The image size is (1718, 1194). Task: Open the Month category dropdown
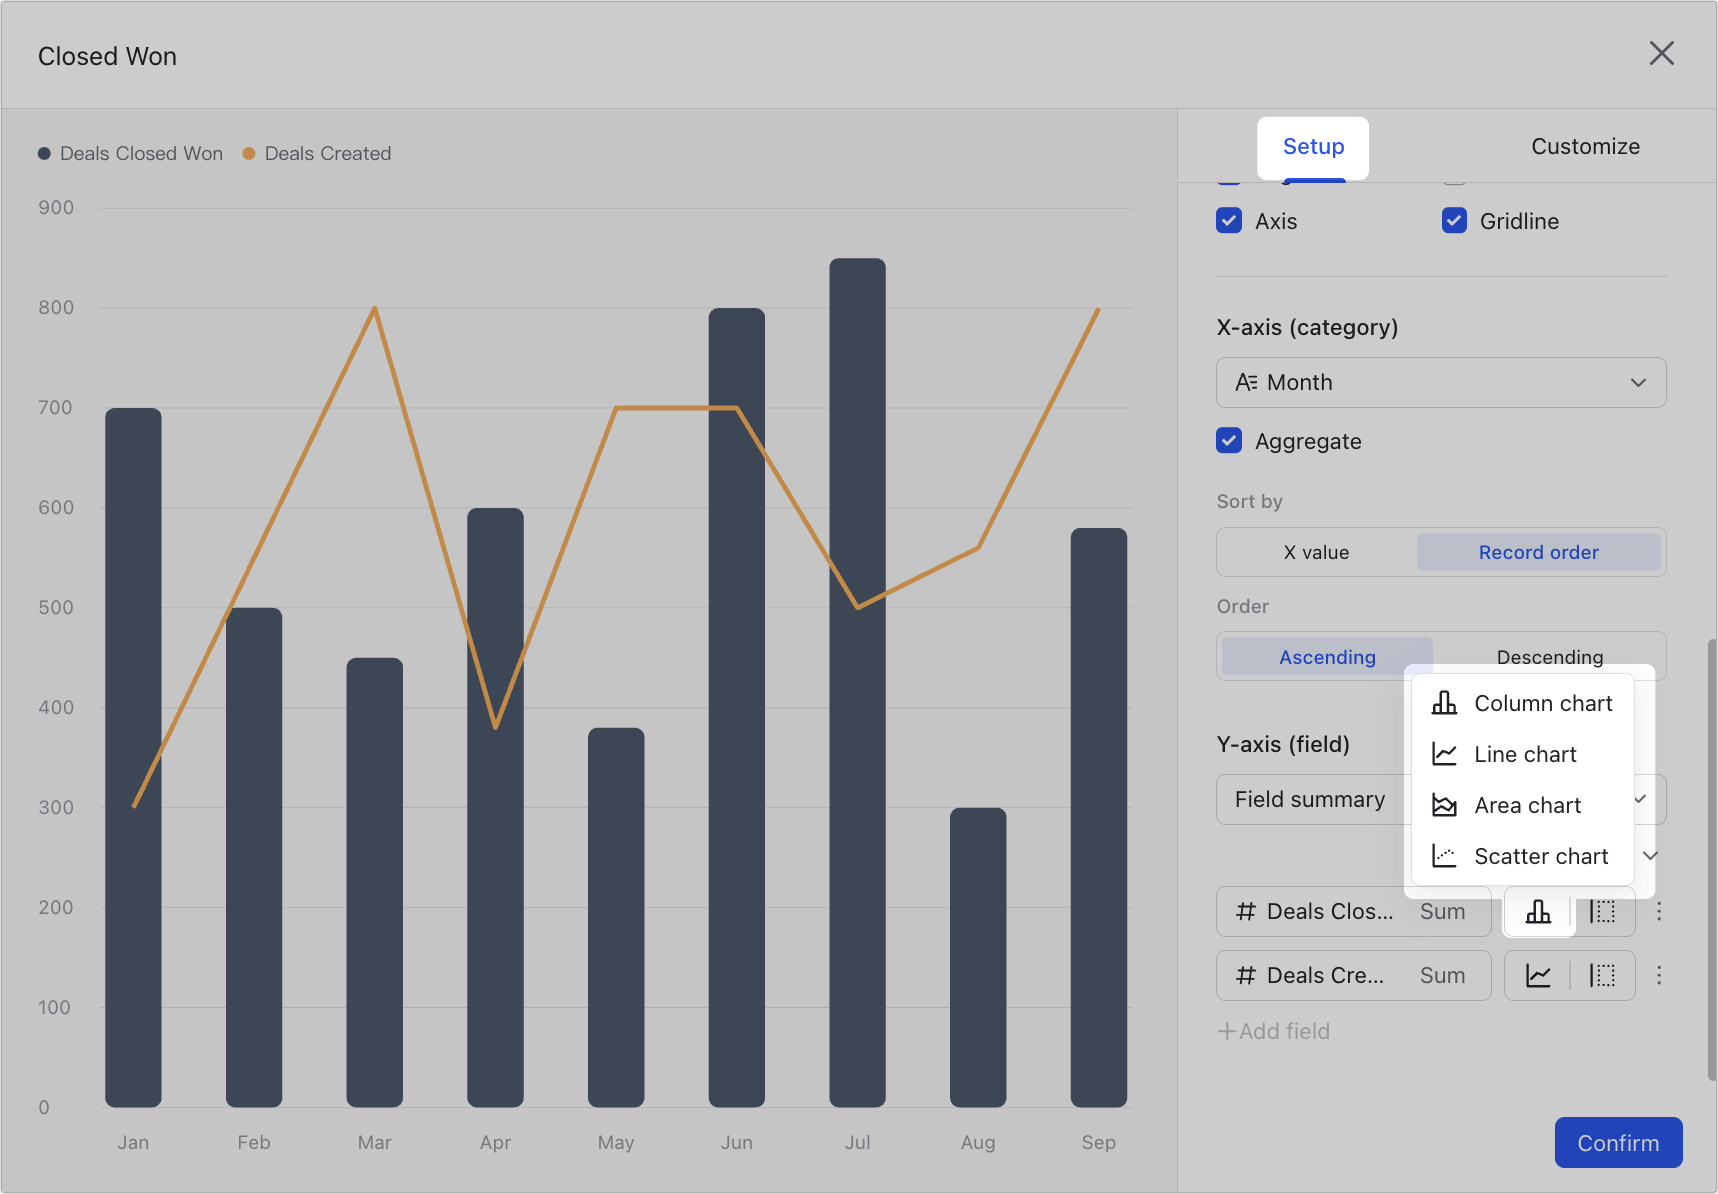click(x=1638, y=382)
